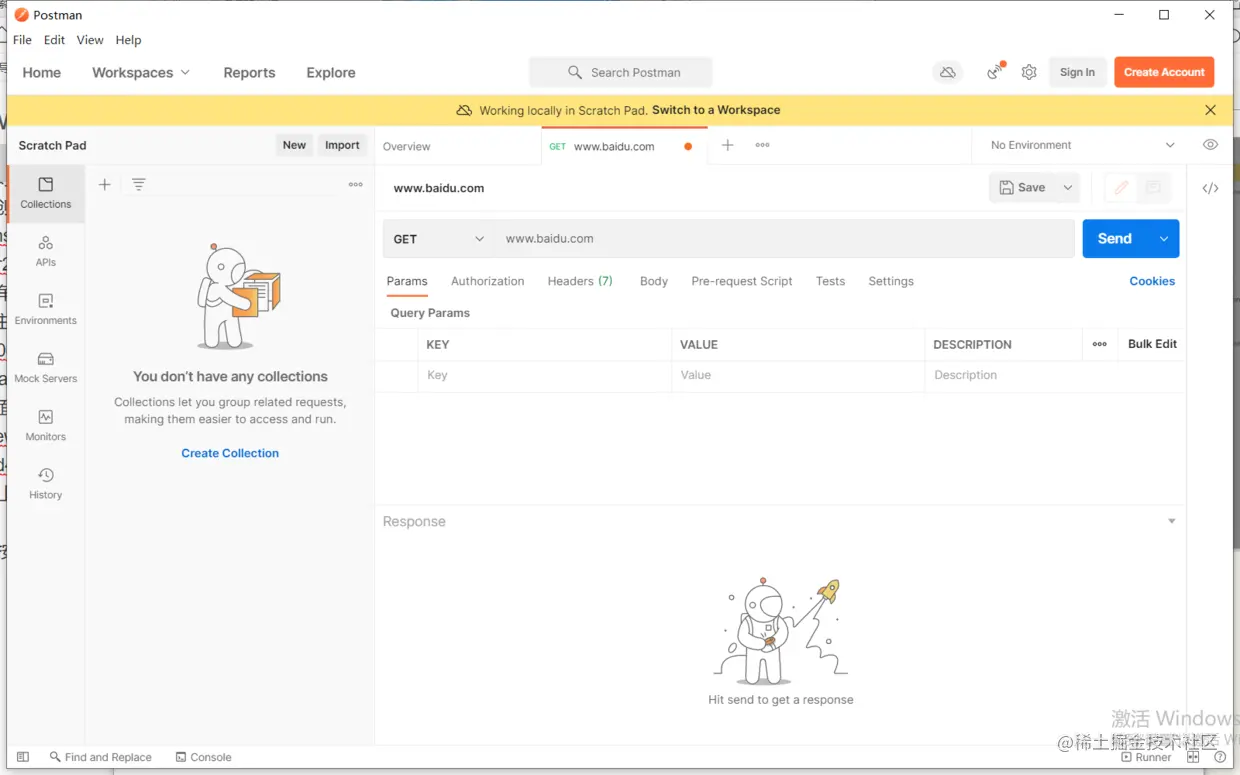This screenshot has width=1240, height=775.
Task: Switch to the Tests tab
Action: pyautogui.click(x=830, y=281)
